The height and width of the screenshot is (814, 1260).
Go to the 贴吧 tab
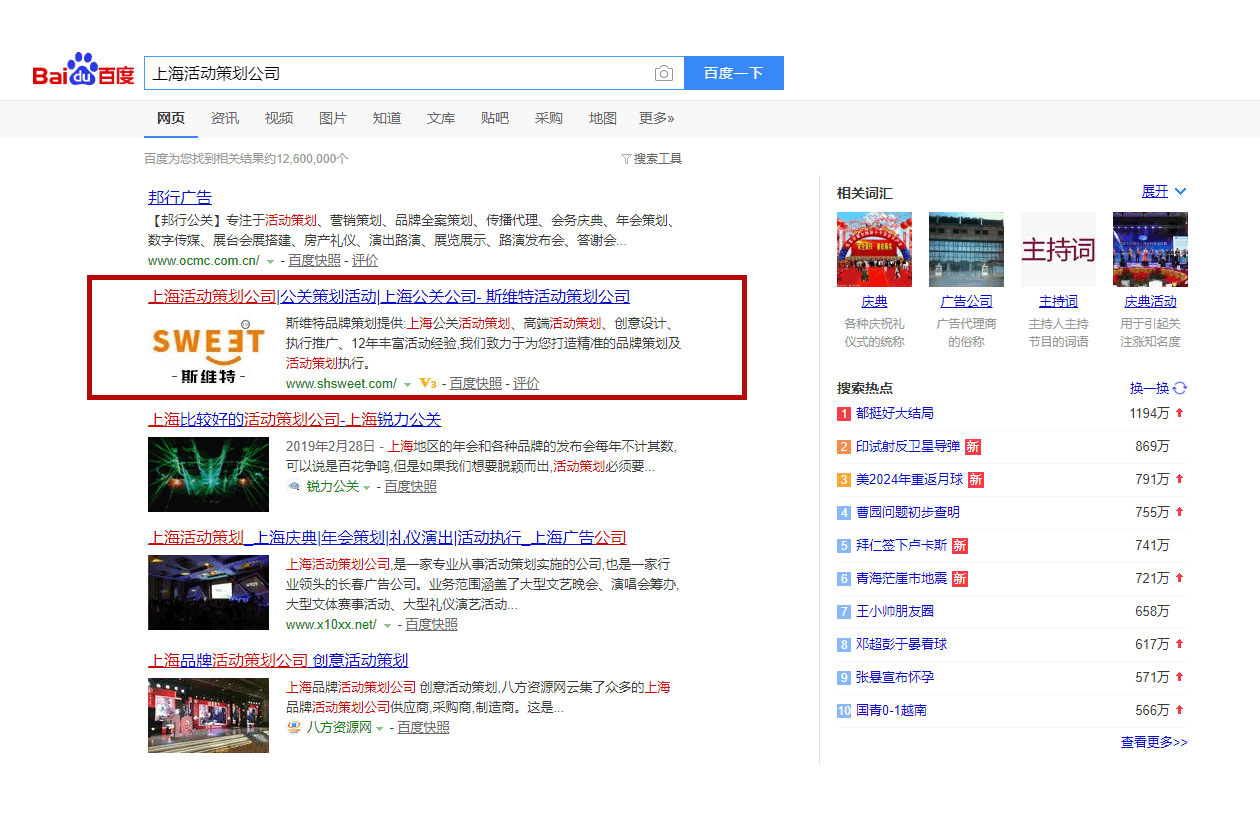click(495, 118)
